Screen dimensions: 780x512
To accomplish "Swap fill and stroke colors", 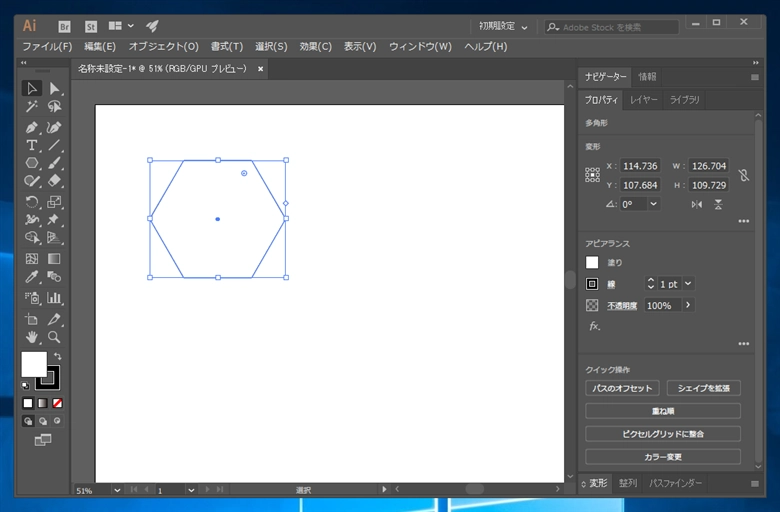I will click(58, 356).
